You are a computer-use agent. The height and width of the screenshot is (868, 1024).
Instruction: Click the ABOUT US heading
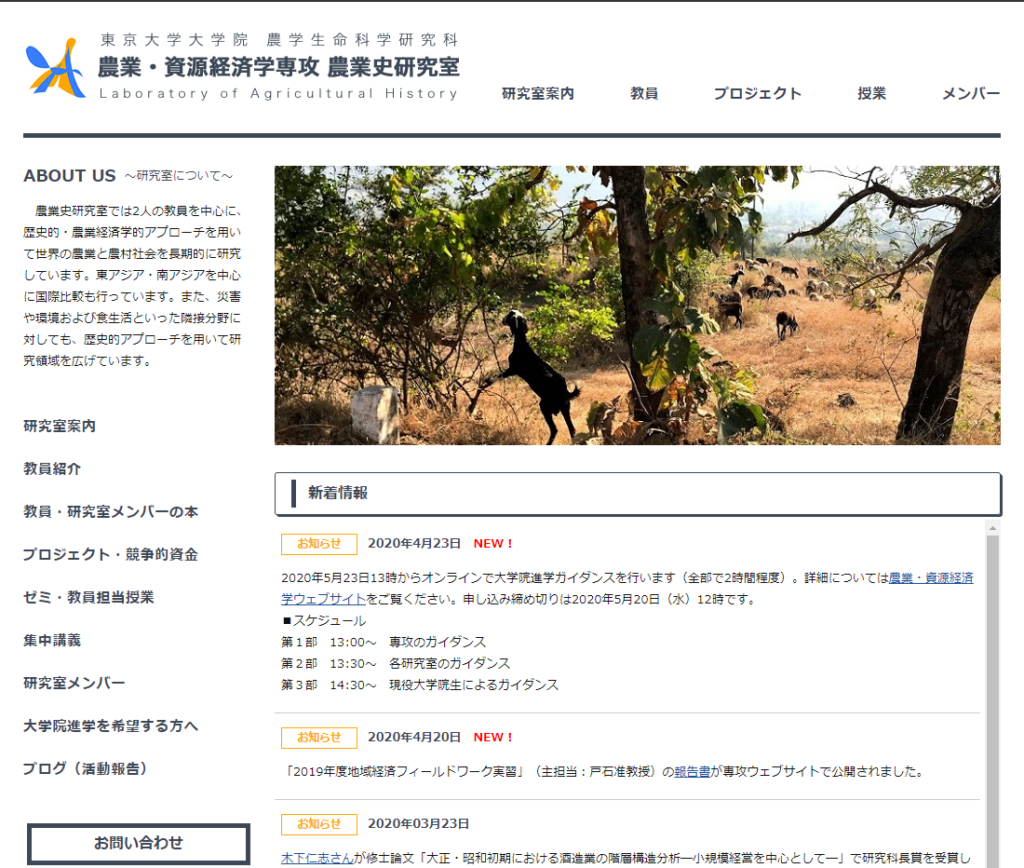69,176
